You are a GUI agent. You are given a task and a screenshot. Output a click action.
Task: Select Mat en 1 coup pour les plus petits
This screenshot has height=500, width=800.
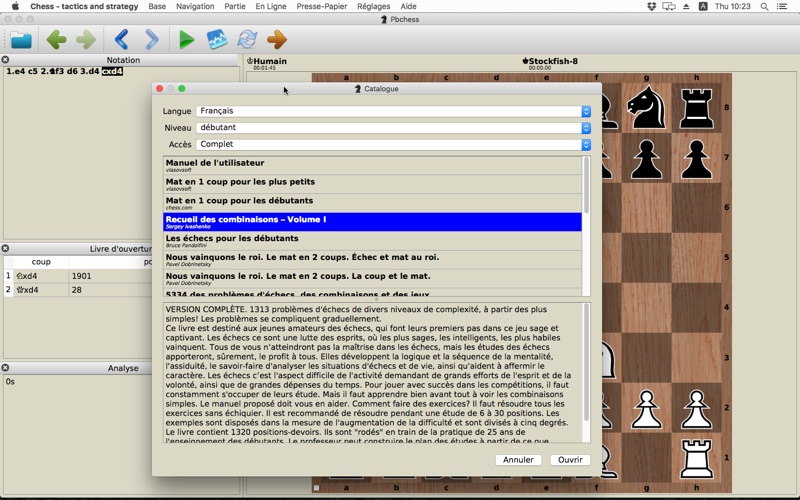click(x=372, y=184)
